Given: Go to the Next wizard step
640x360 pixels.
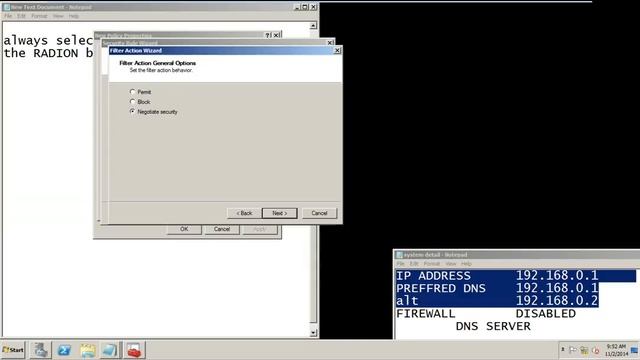Looking at the screenshot, I should [280, 213].
